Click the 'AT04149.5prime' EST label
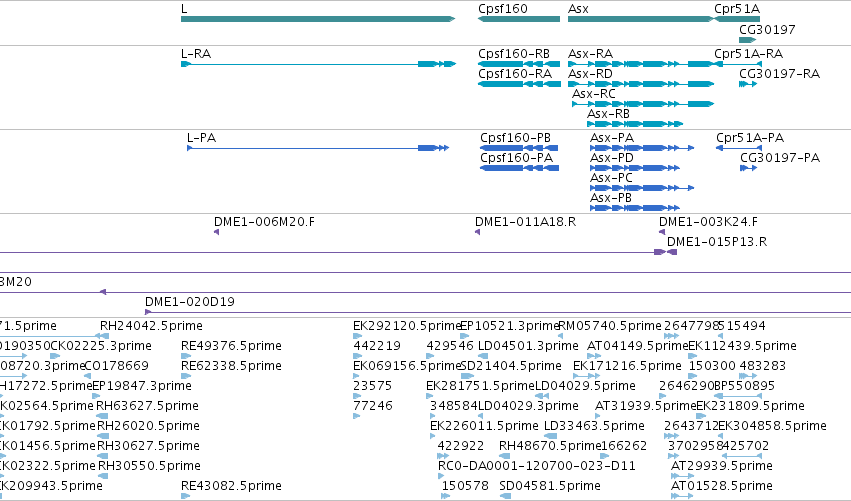851x501 pixels. tap(638, 346)
